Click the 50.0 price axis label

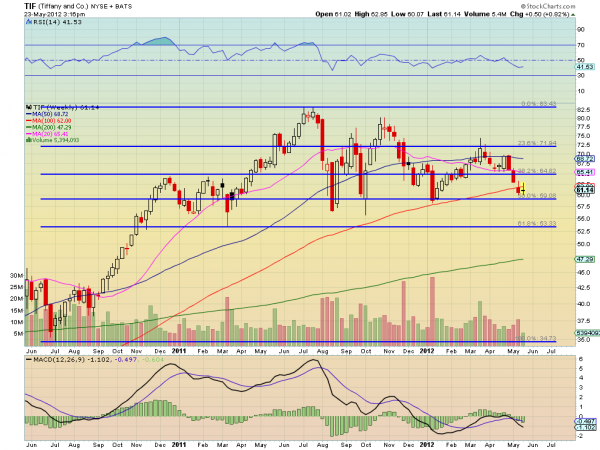[x=584, y=244]
